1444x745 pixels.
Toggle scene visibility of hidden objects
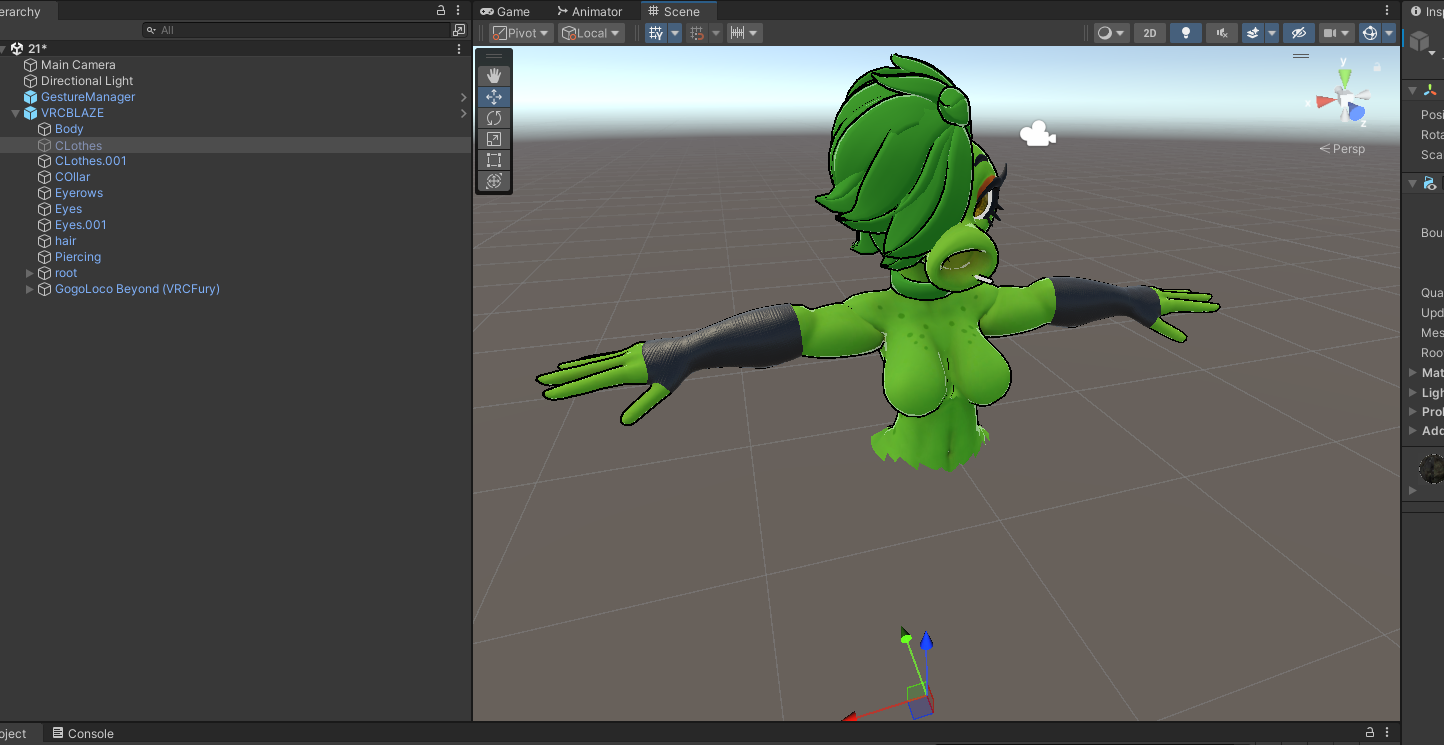[1299, 33]
